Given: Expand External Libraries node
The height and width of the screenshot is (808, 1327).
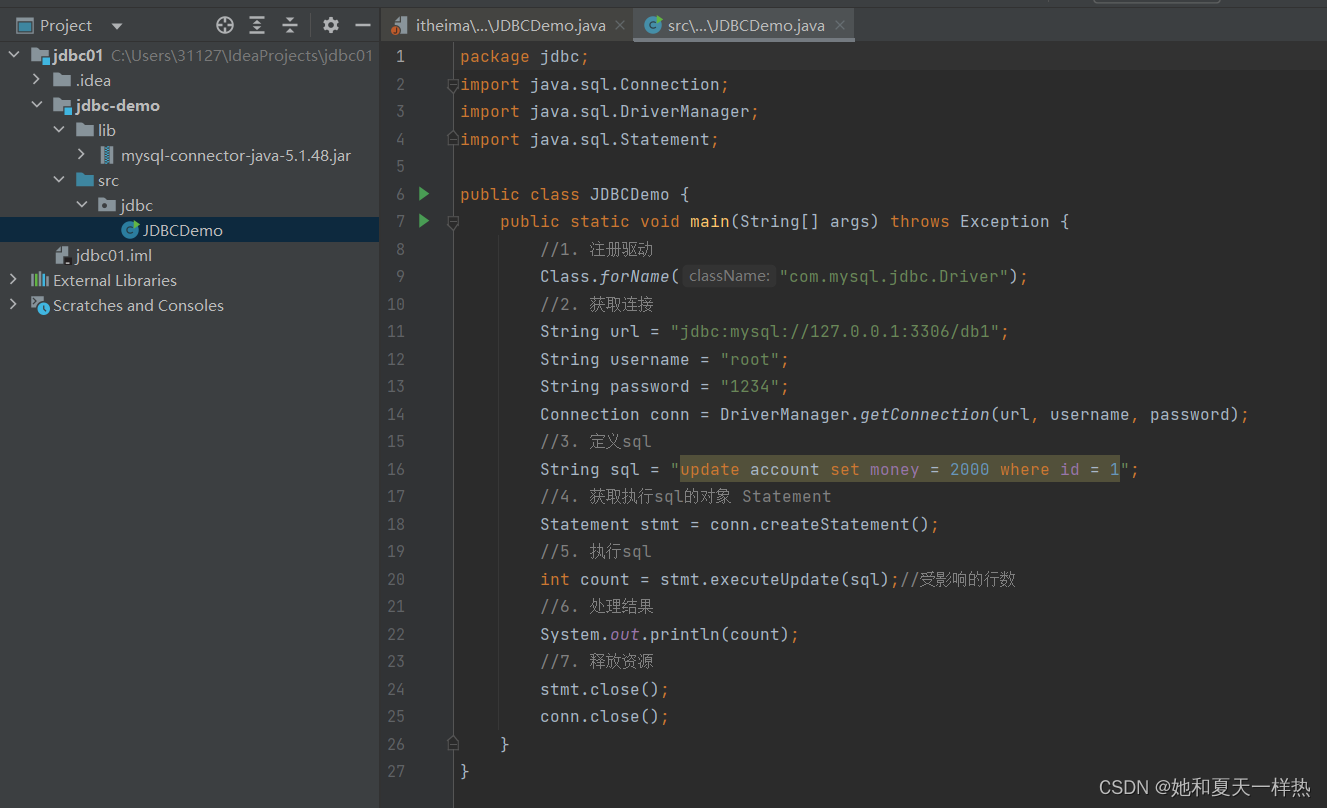Looking at the screenshot, I should pos(13,280).
